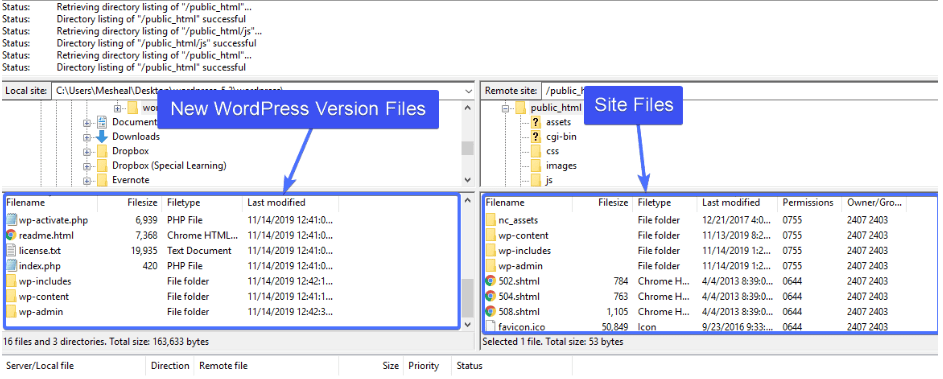Collapse the public_html remote tree node
The width and height of the screenshot is (943, 379).
[505, 108]
